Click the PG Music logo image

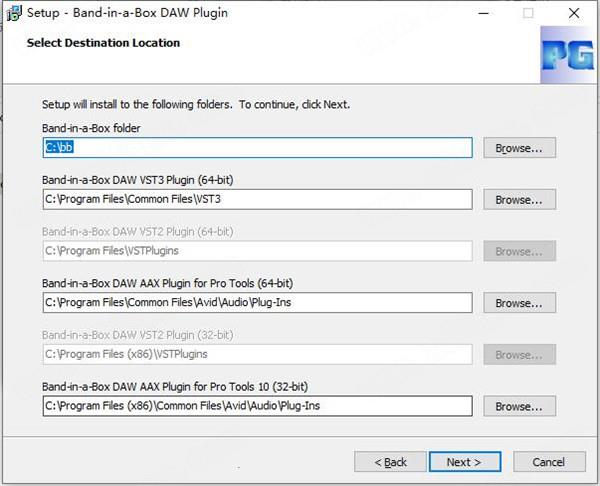(567, 55)
